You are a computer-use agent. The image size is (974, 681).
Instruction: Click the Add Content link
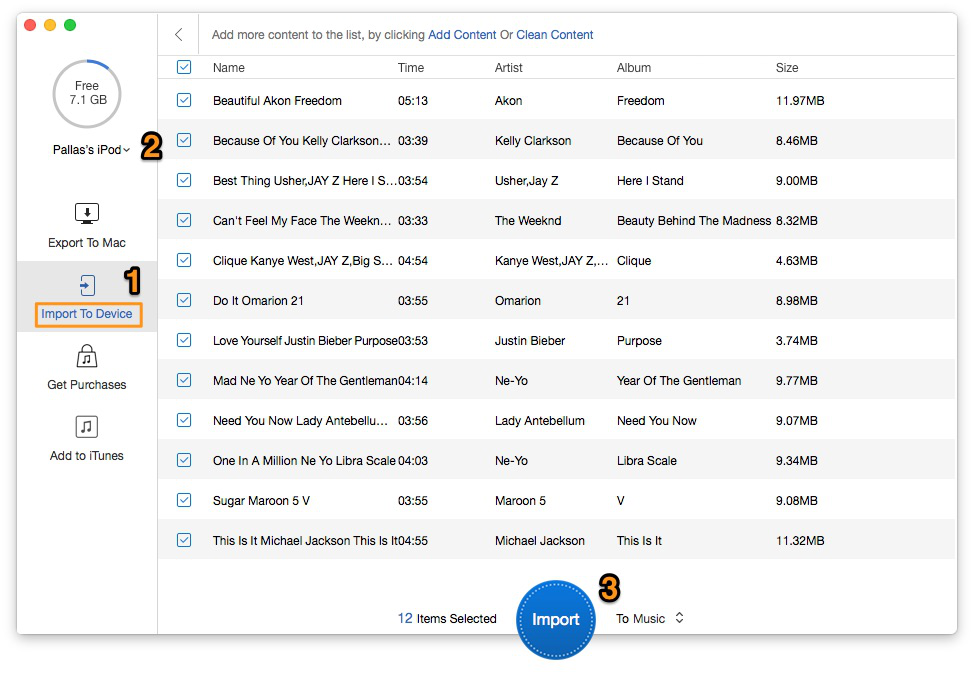tap(462, 35)
